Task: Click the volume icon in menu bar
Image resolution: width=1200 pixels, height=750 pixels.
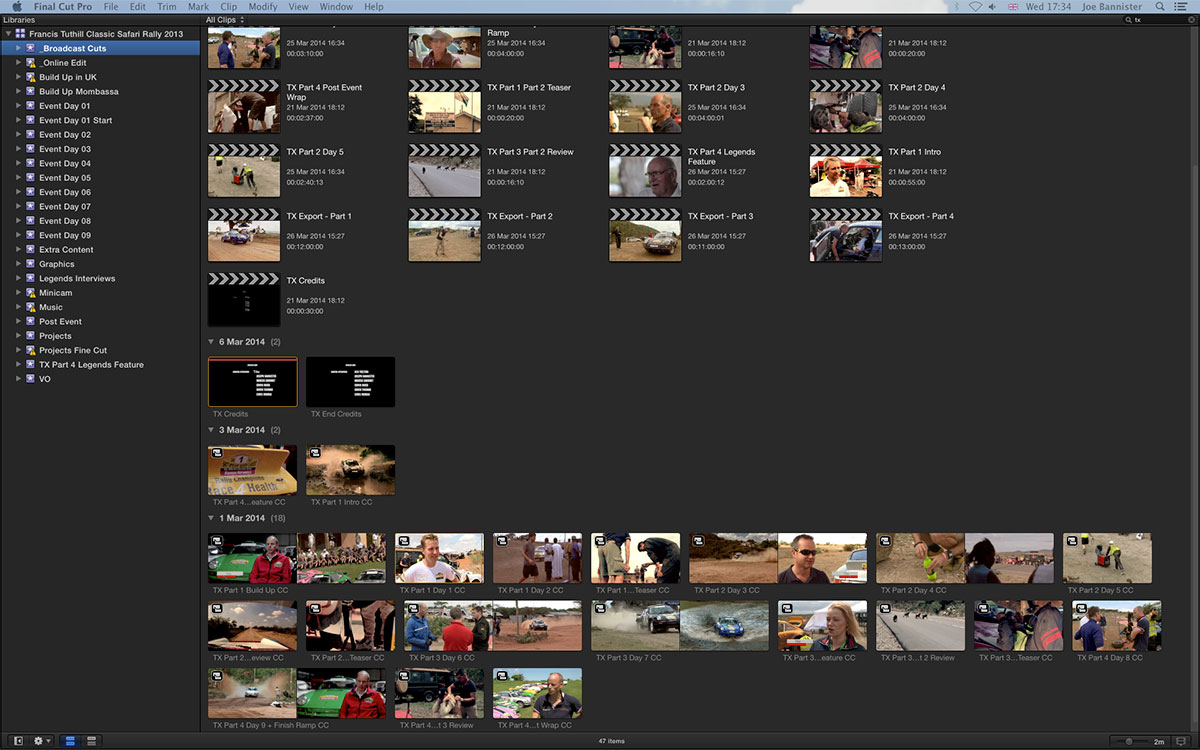Action: tap(993, 6)
